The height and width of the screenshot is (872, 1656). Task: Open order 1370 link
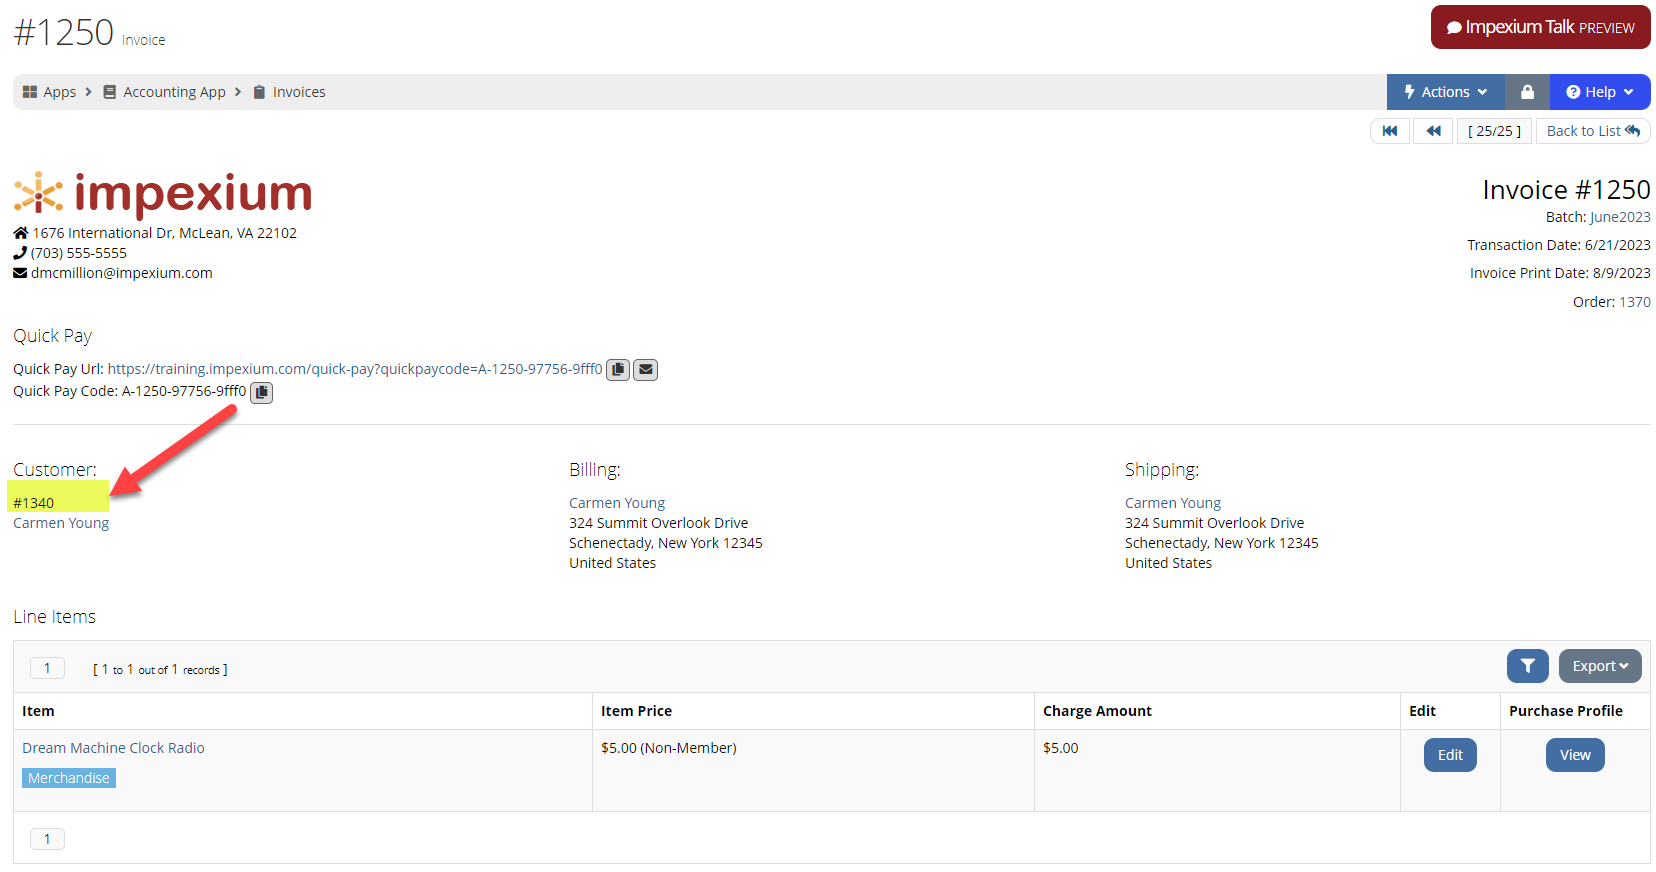click(x=1635, y=302)
